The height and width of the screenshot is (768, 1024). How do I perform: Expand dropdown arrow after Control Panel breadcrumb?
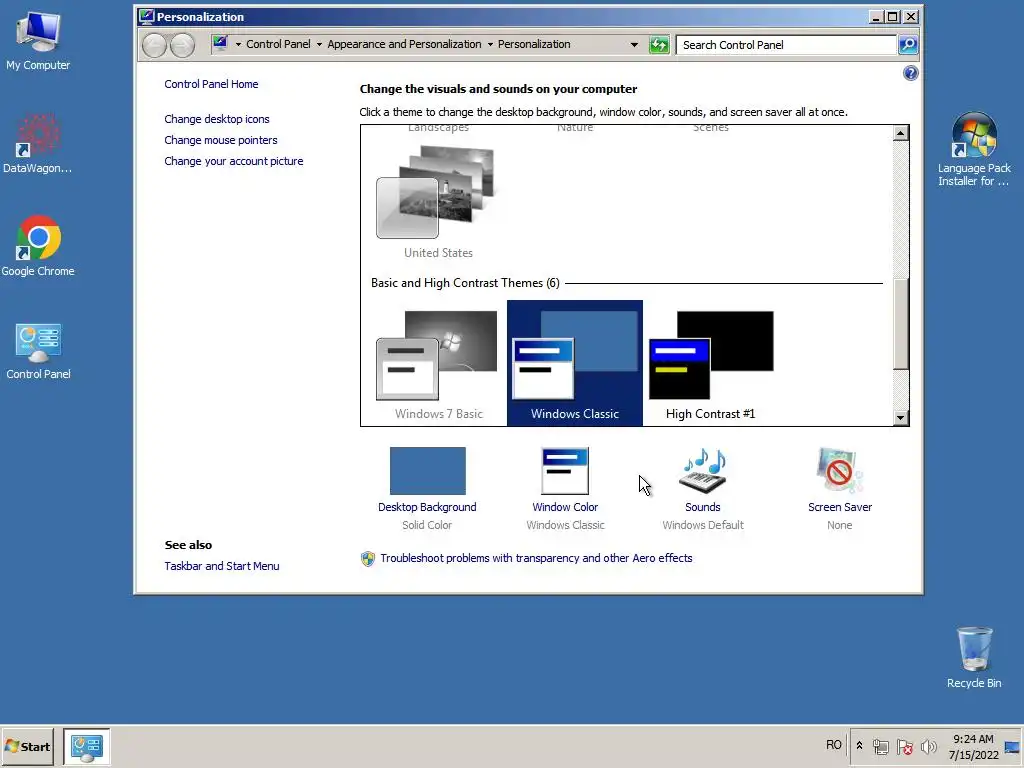(319, 44)
